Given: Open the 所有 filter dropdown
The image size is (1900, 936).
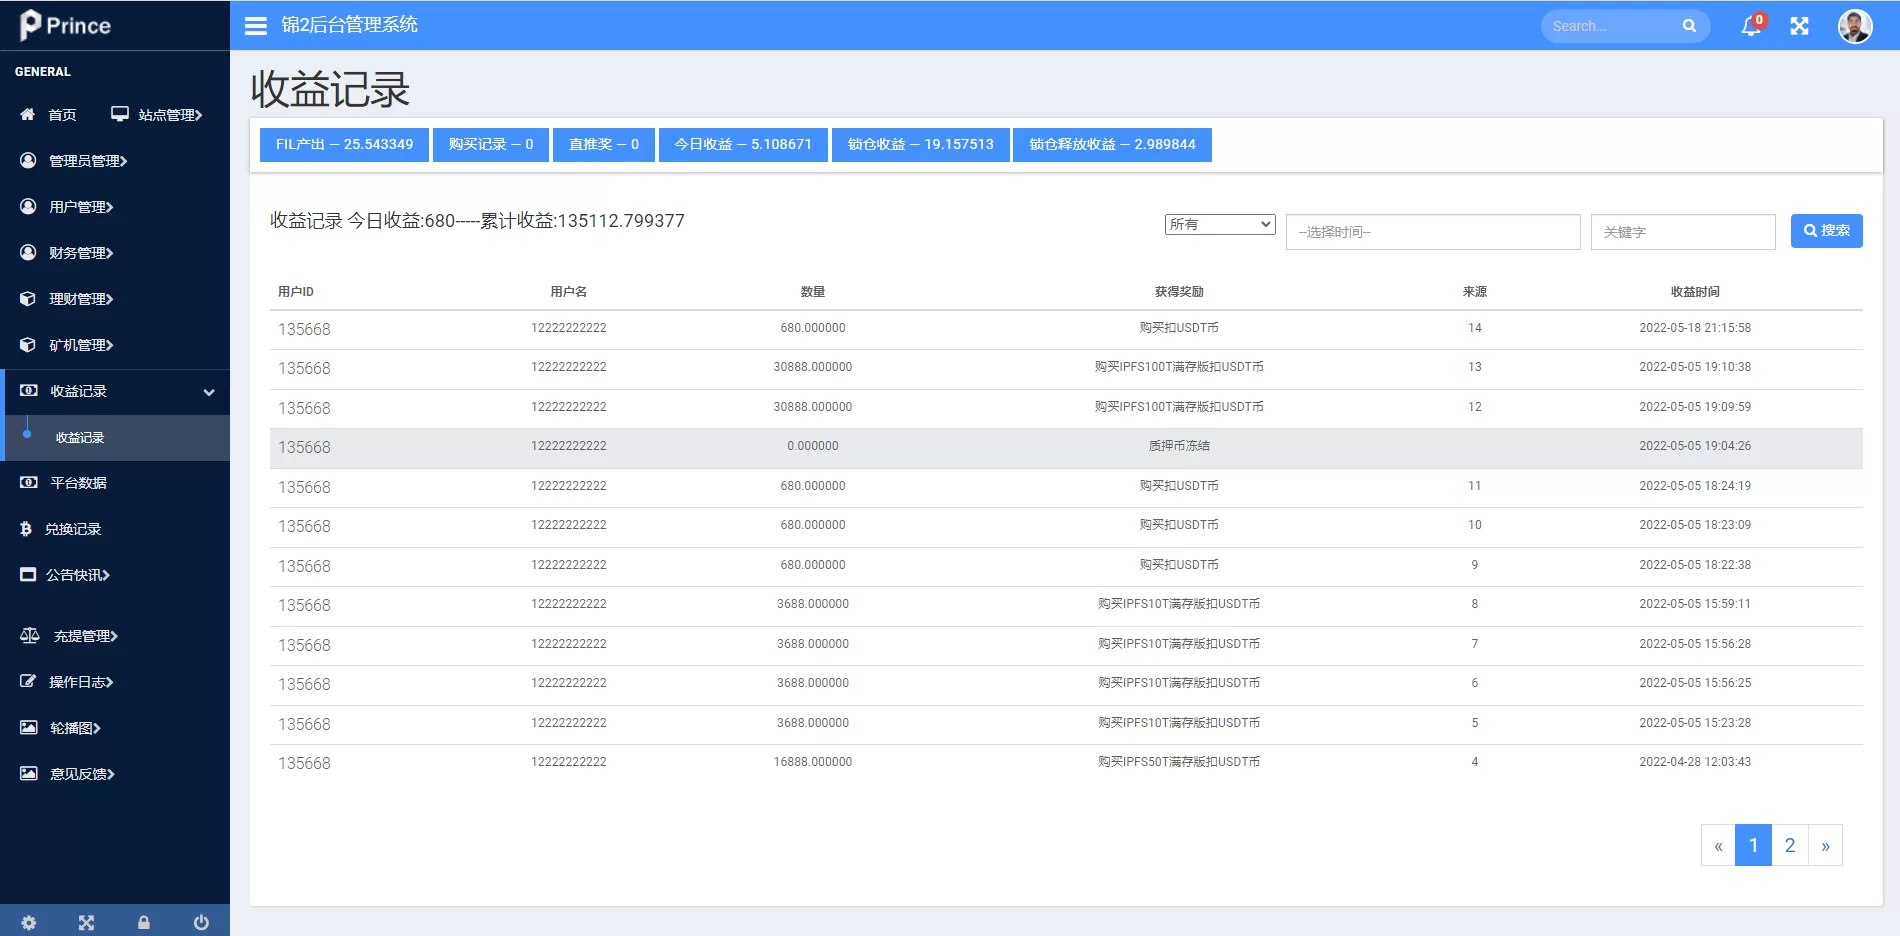Looking at the screenshot, I should click(x=1219, y=224).
